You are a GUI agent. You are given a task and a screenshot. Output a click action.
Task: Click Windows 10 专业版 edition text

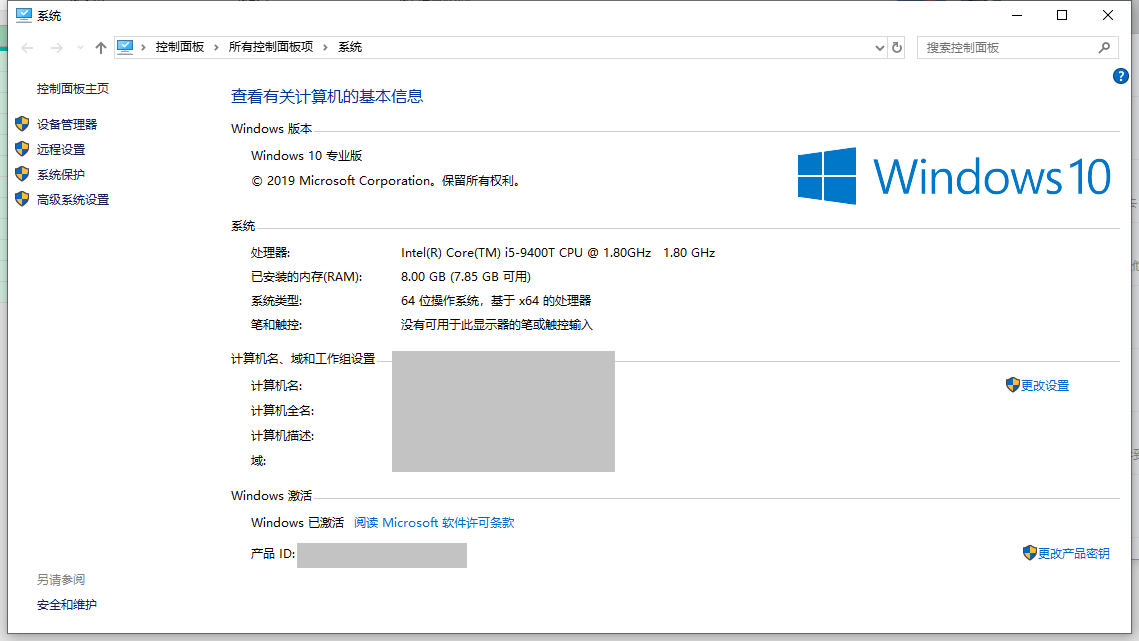[307, 156]
